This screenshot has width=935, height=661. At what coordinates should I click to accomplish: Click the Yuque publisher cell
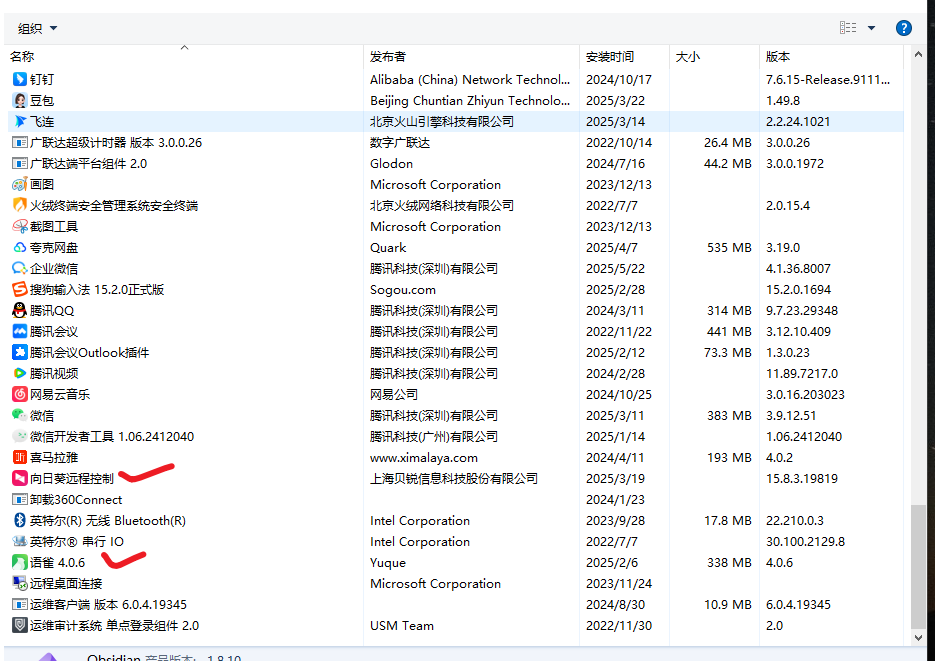[x=388, y=563]
